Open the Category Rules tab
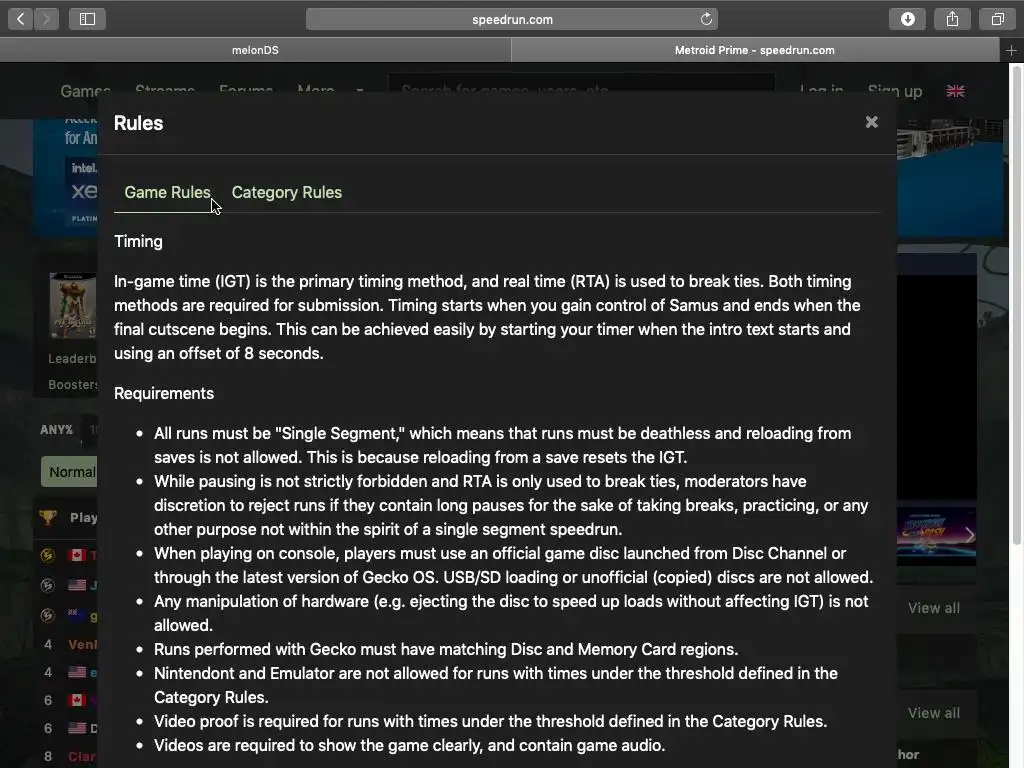 (x=287, y=193)
